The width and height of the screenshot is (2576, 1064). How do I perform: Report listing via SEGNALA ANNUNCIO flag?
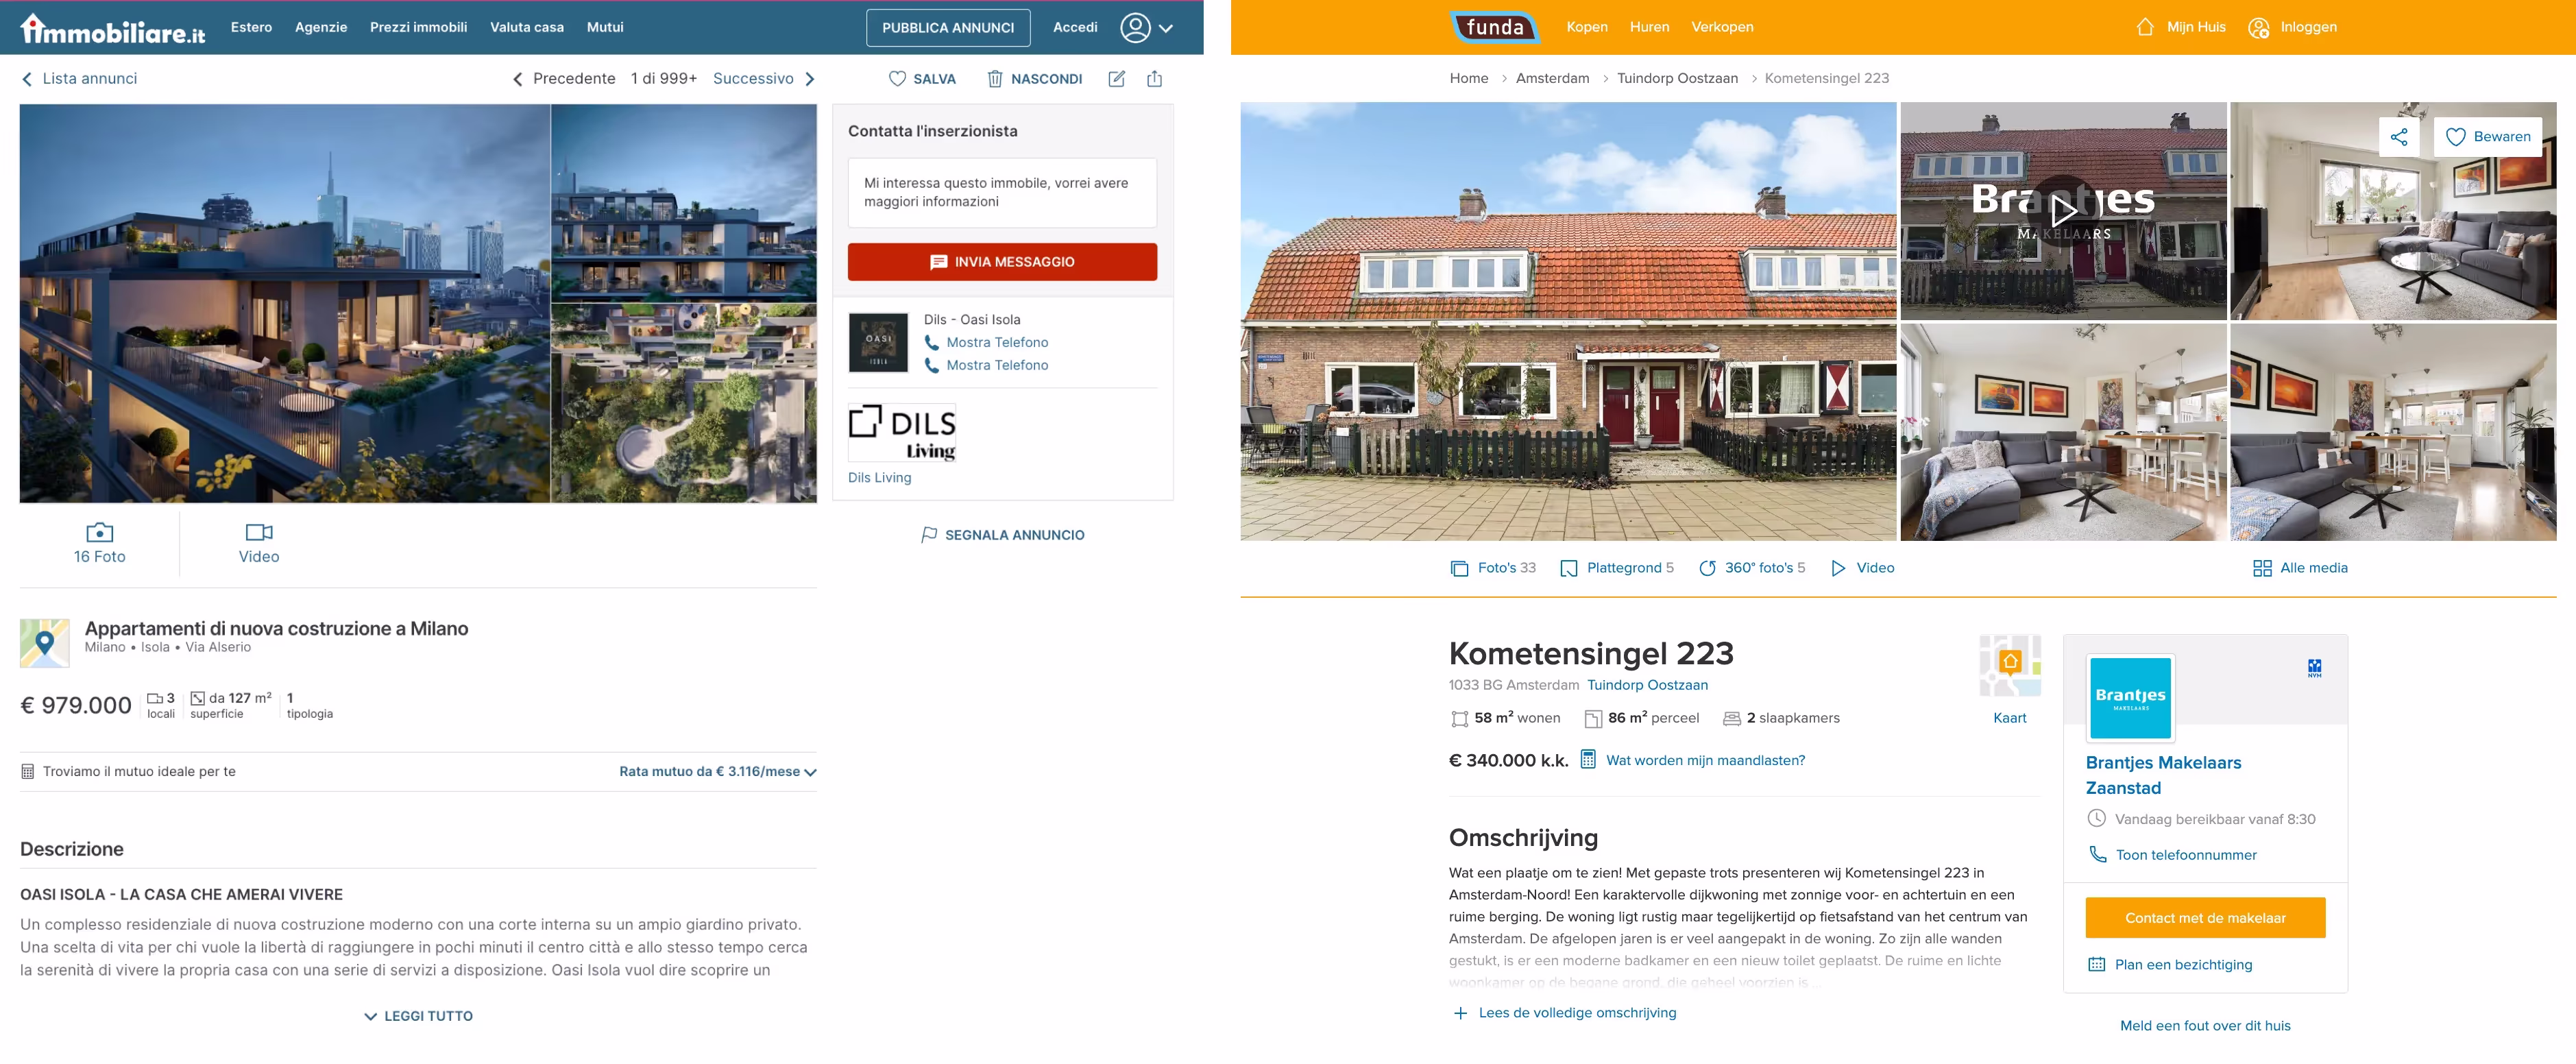[x=1002, y=535]
